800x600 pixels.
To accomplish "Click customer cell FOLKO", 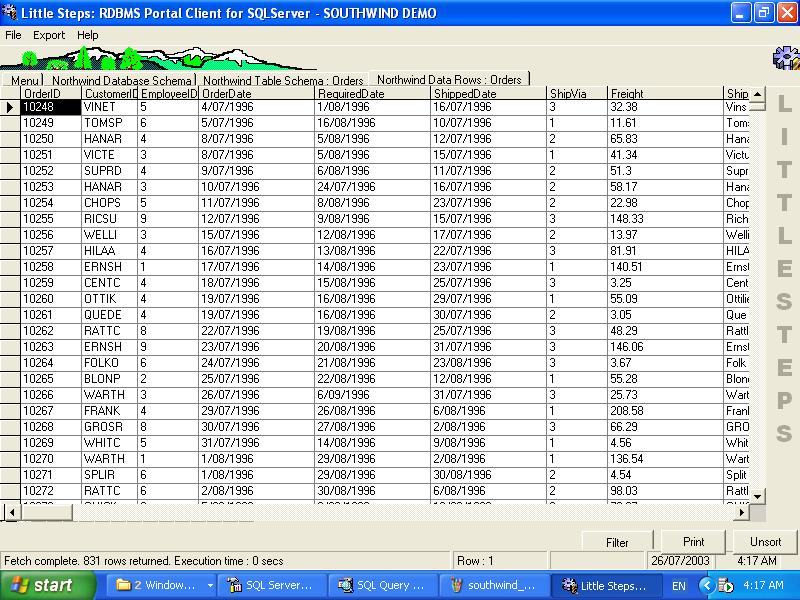I will (109, 363).
